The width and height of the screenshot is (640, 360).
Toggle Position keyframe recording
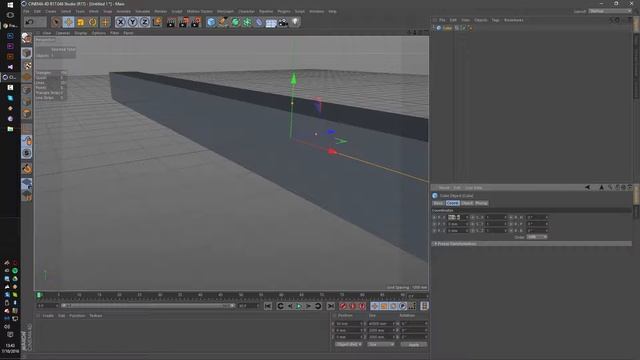tap(374, 306)
